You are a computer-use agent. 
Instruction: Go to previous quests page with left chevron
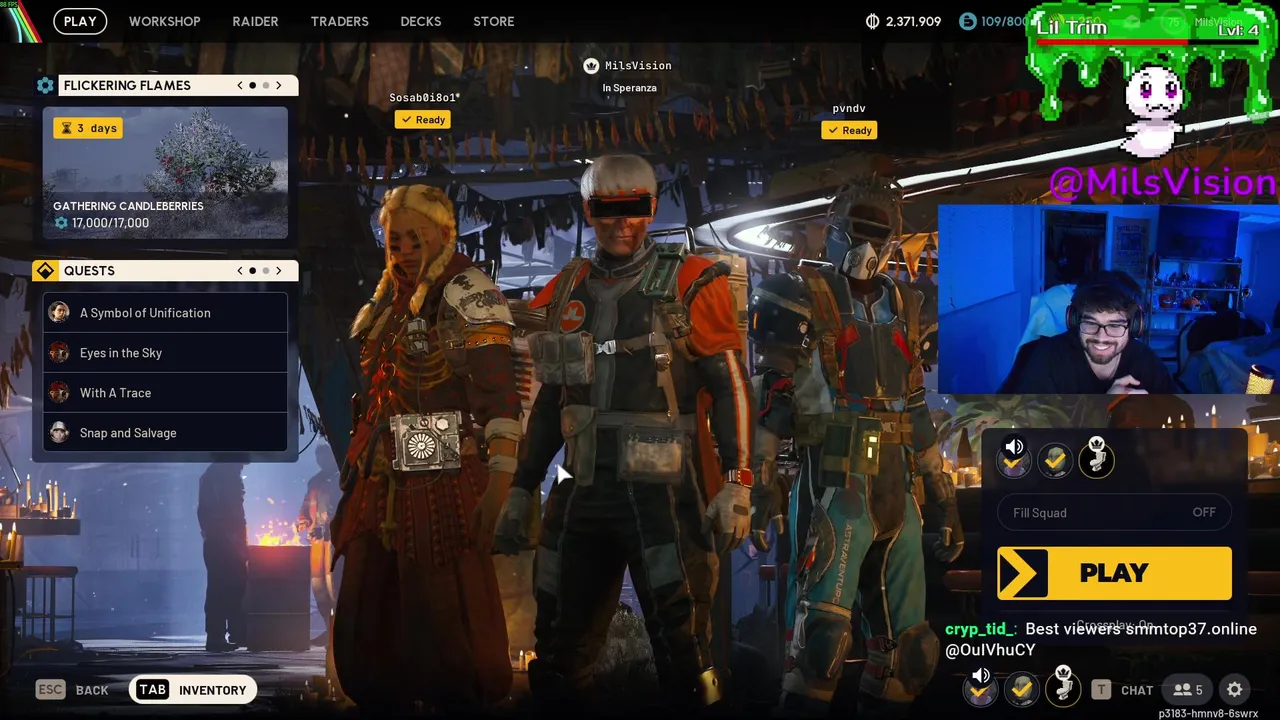point(240,271)
